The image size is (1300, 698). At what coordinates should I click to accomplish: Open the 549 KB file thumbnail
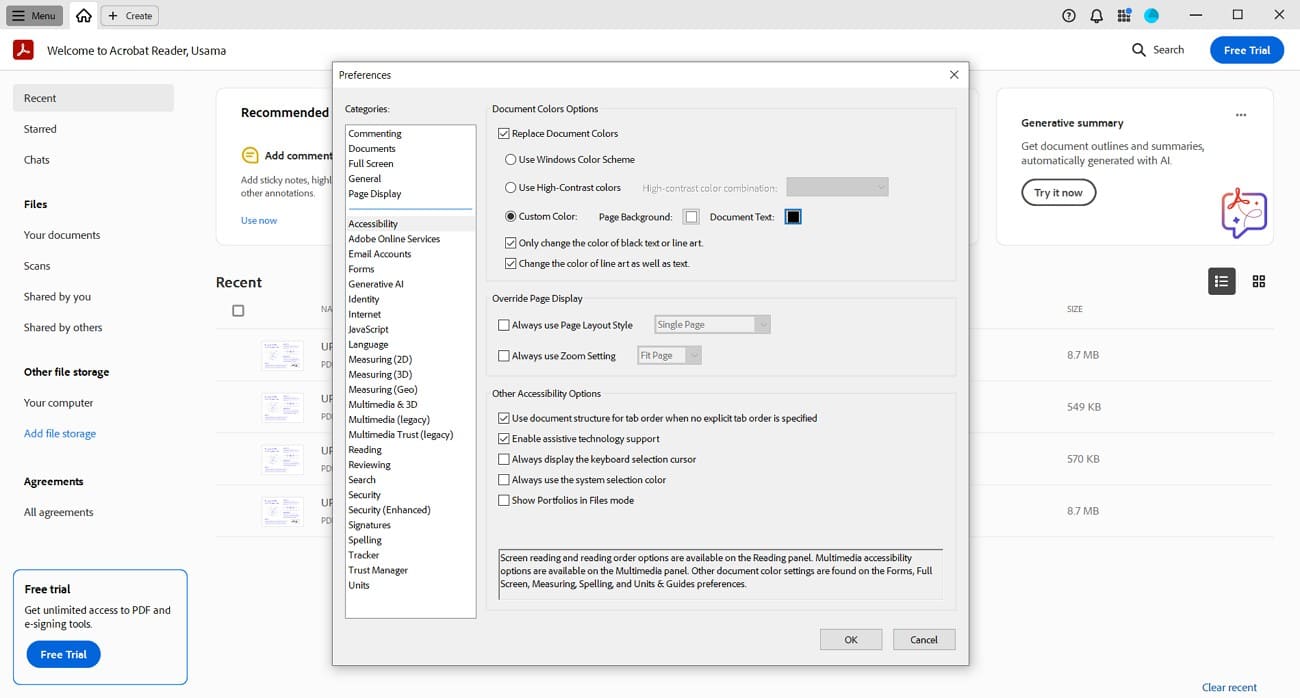pos(282,407)
